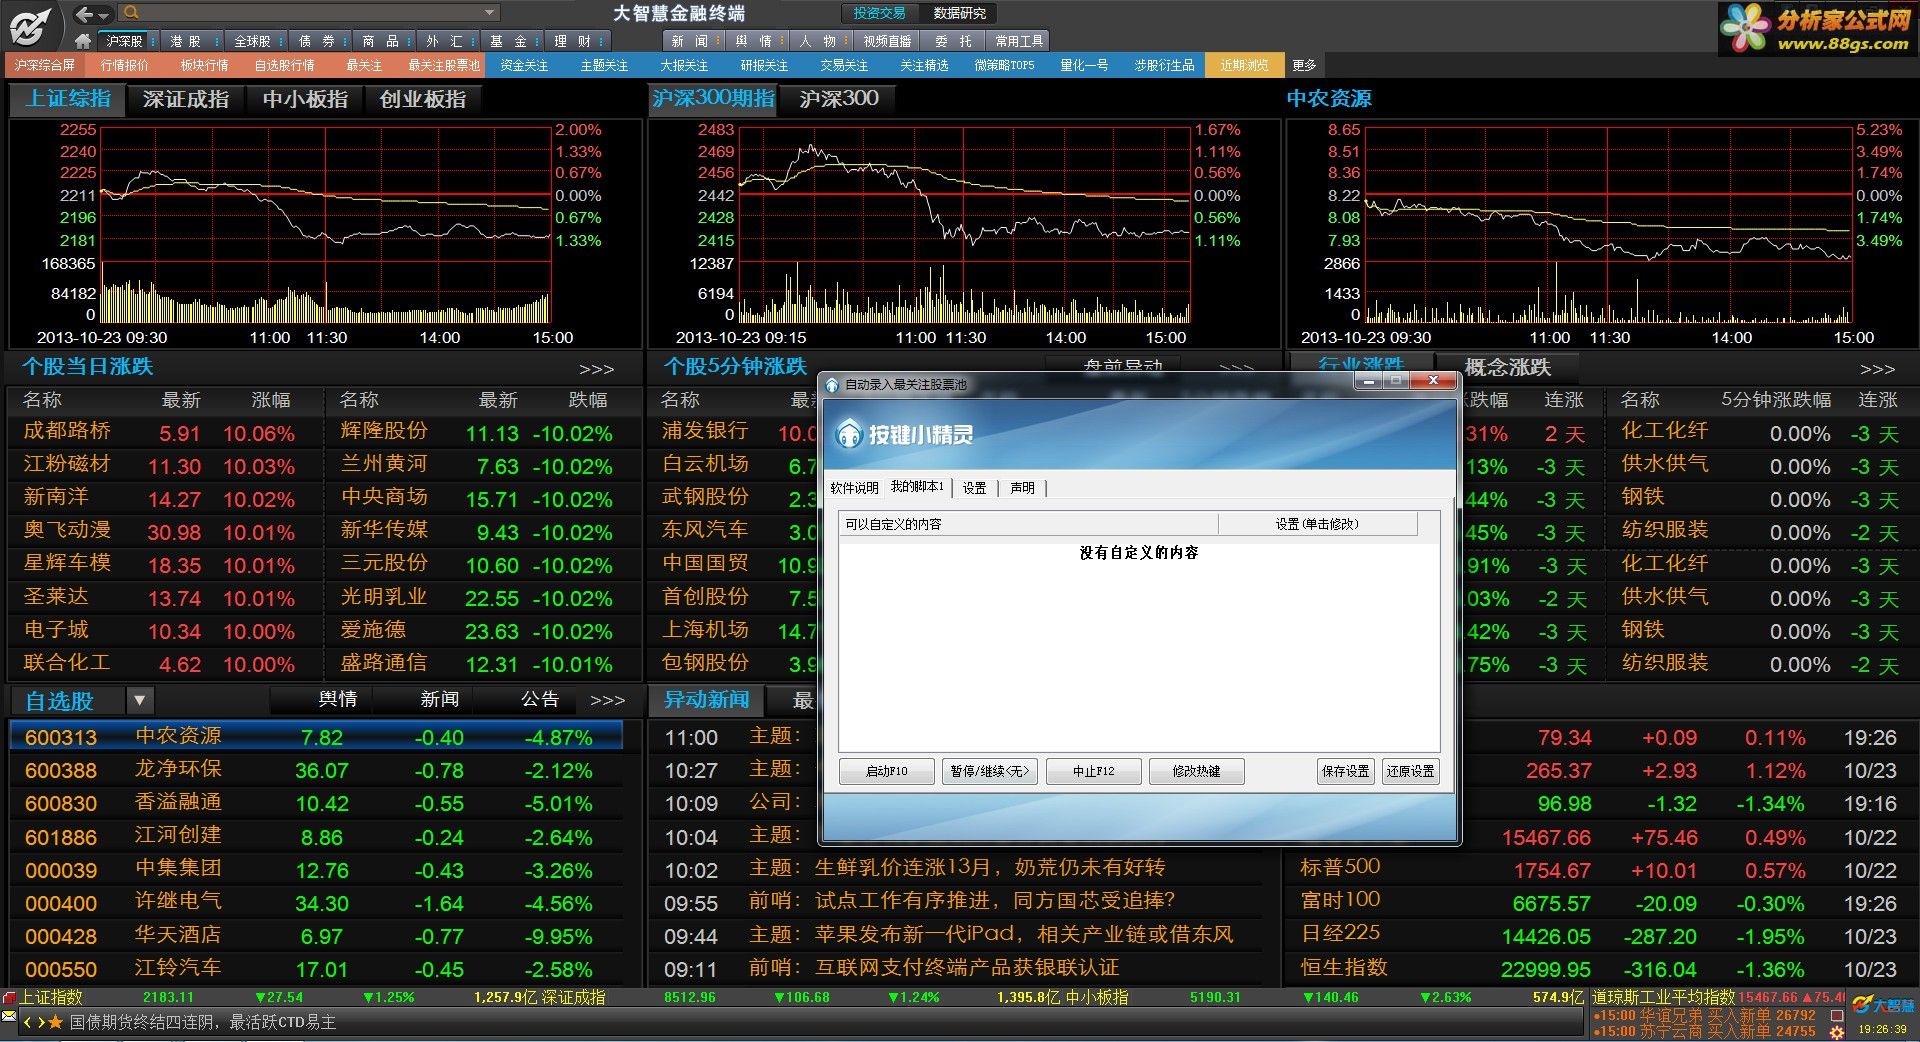The width and height of the screenshot is (1920, 1042).
Task: Go back using the left arrow button
Action: 86,13
